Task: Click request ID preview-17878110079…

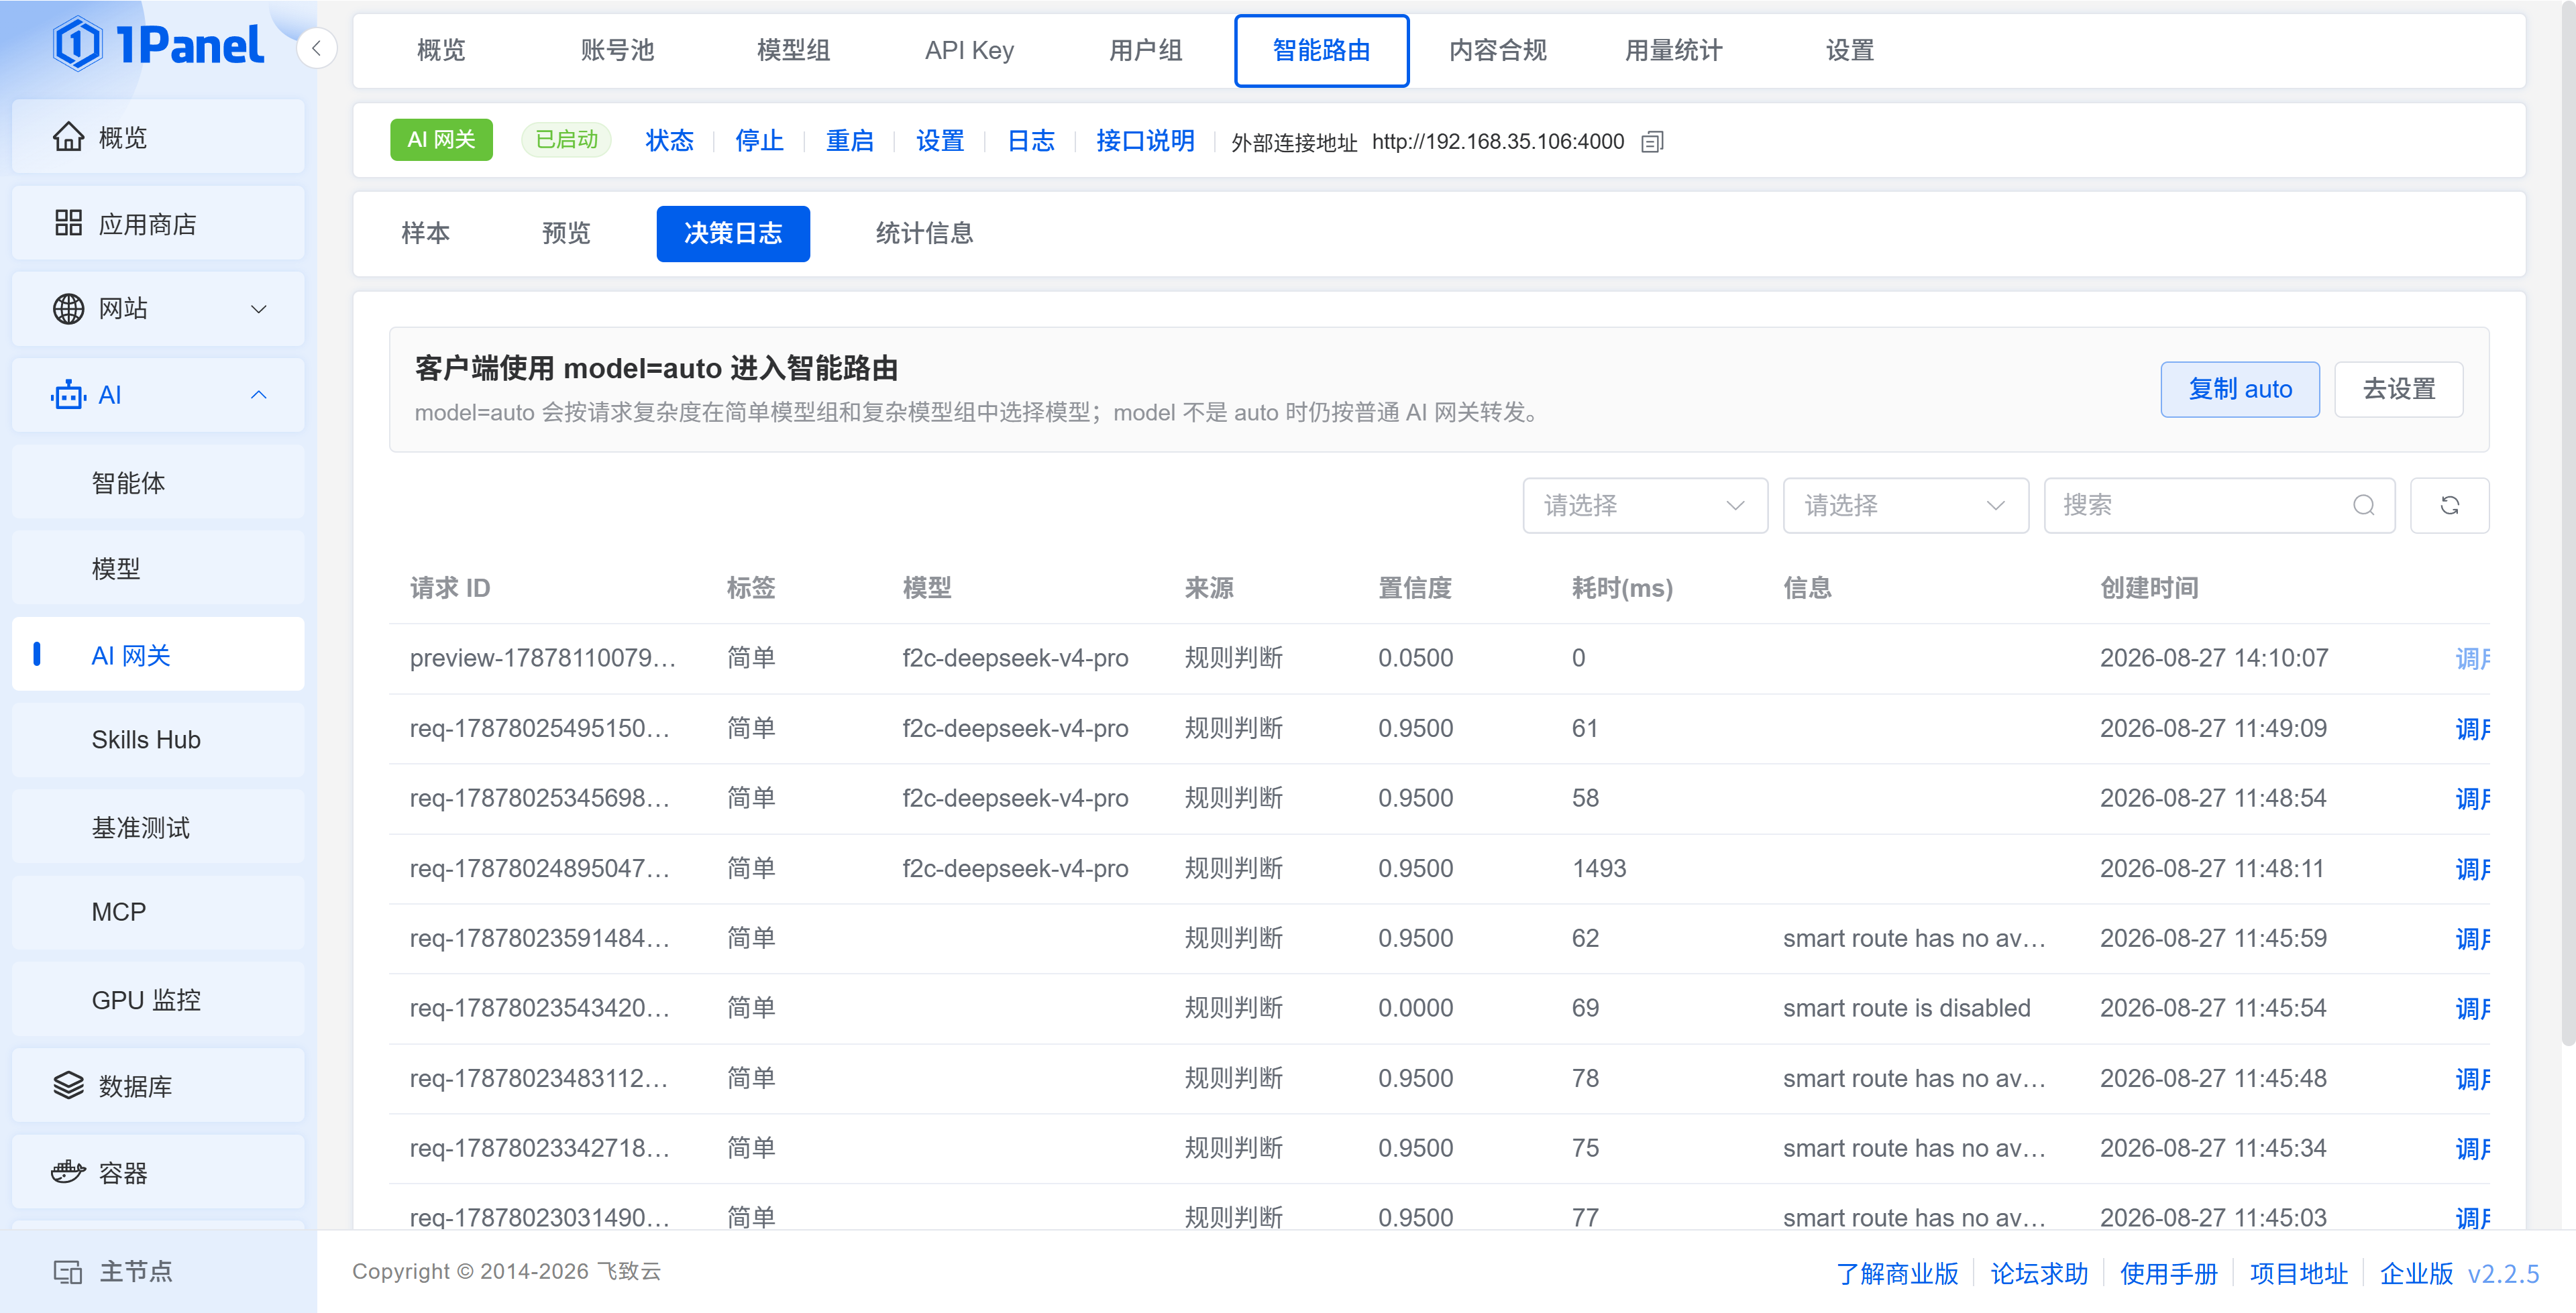Action: point(543,658)
